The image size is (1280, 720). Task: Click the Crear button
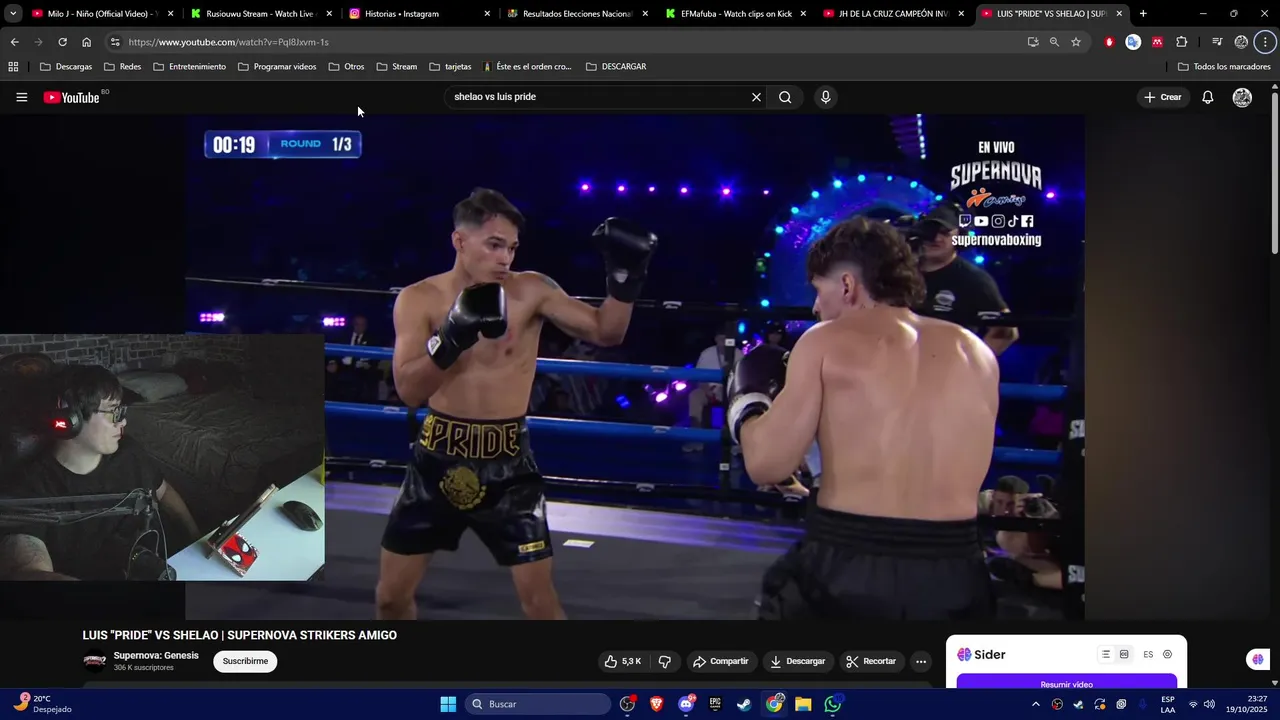[1163, 97]
